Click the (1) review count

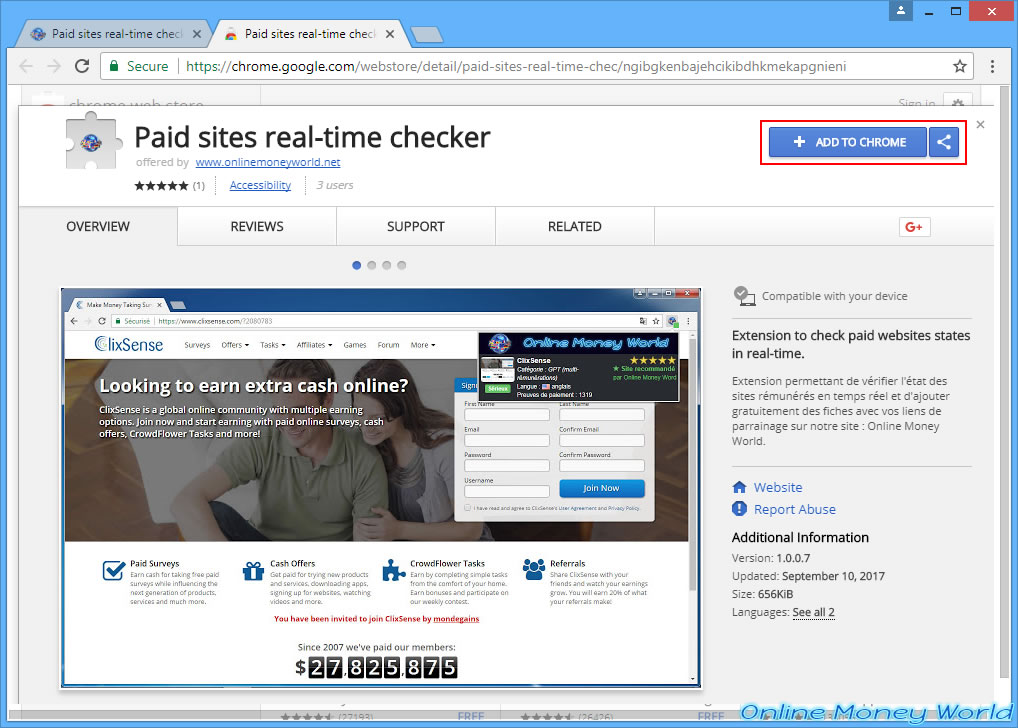[199, 186]
